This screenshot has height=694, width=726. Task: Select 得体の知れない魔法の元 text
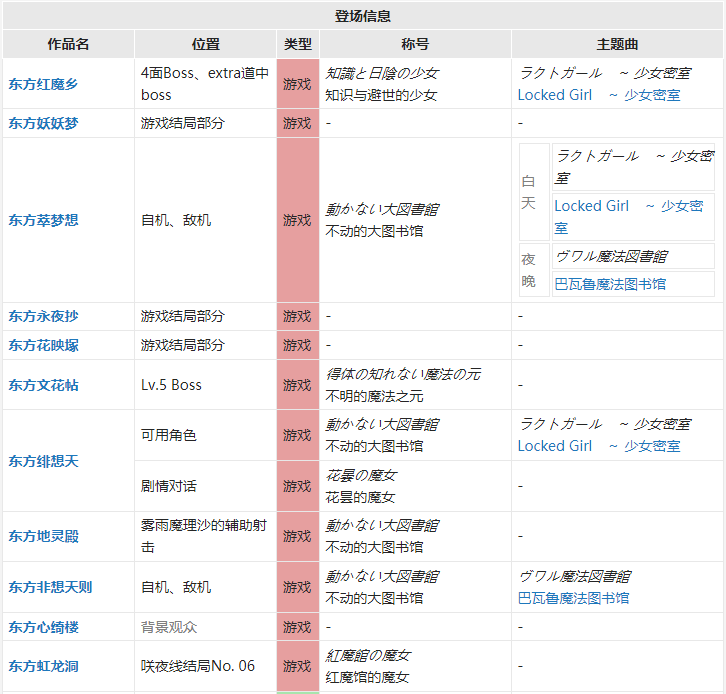(403, 374)
